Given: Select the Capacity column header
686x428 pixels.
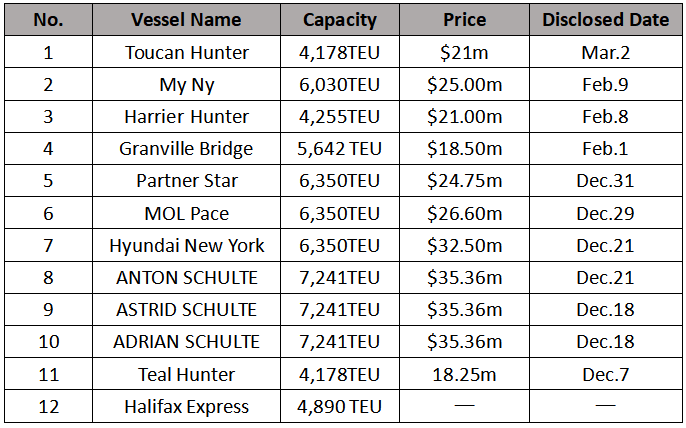Looking at the screenshot, I should [340, 20].
